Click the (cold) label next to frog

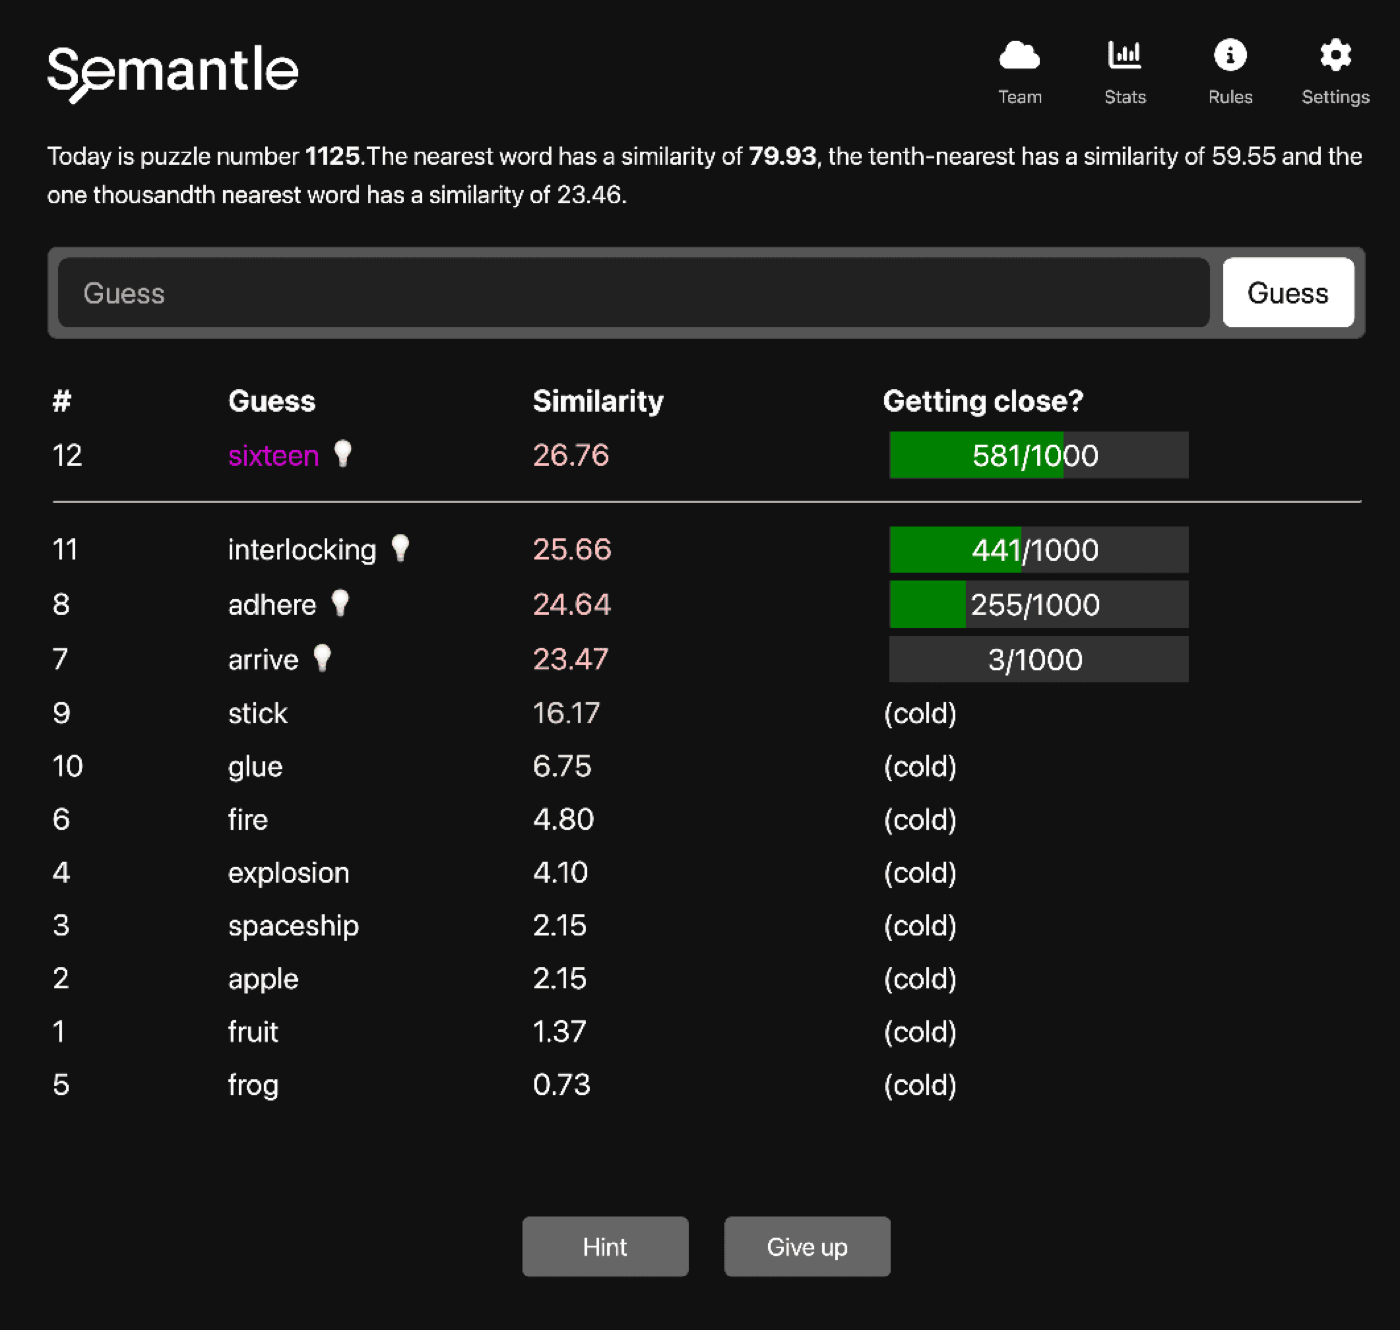tap(919, 1084)
